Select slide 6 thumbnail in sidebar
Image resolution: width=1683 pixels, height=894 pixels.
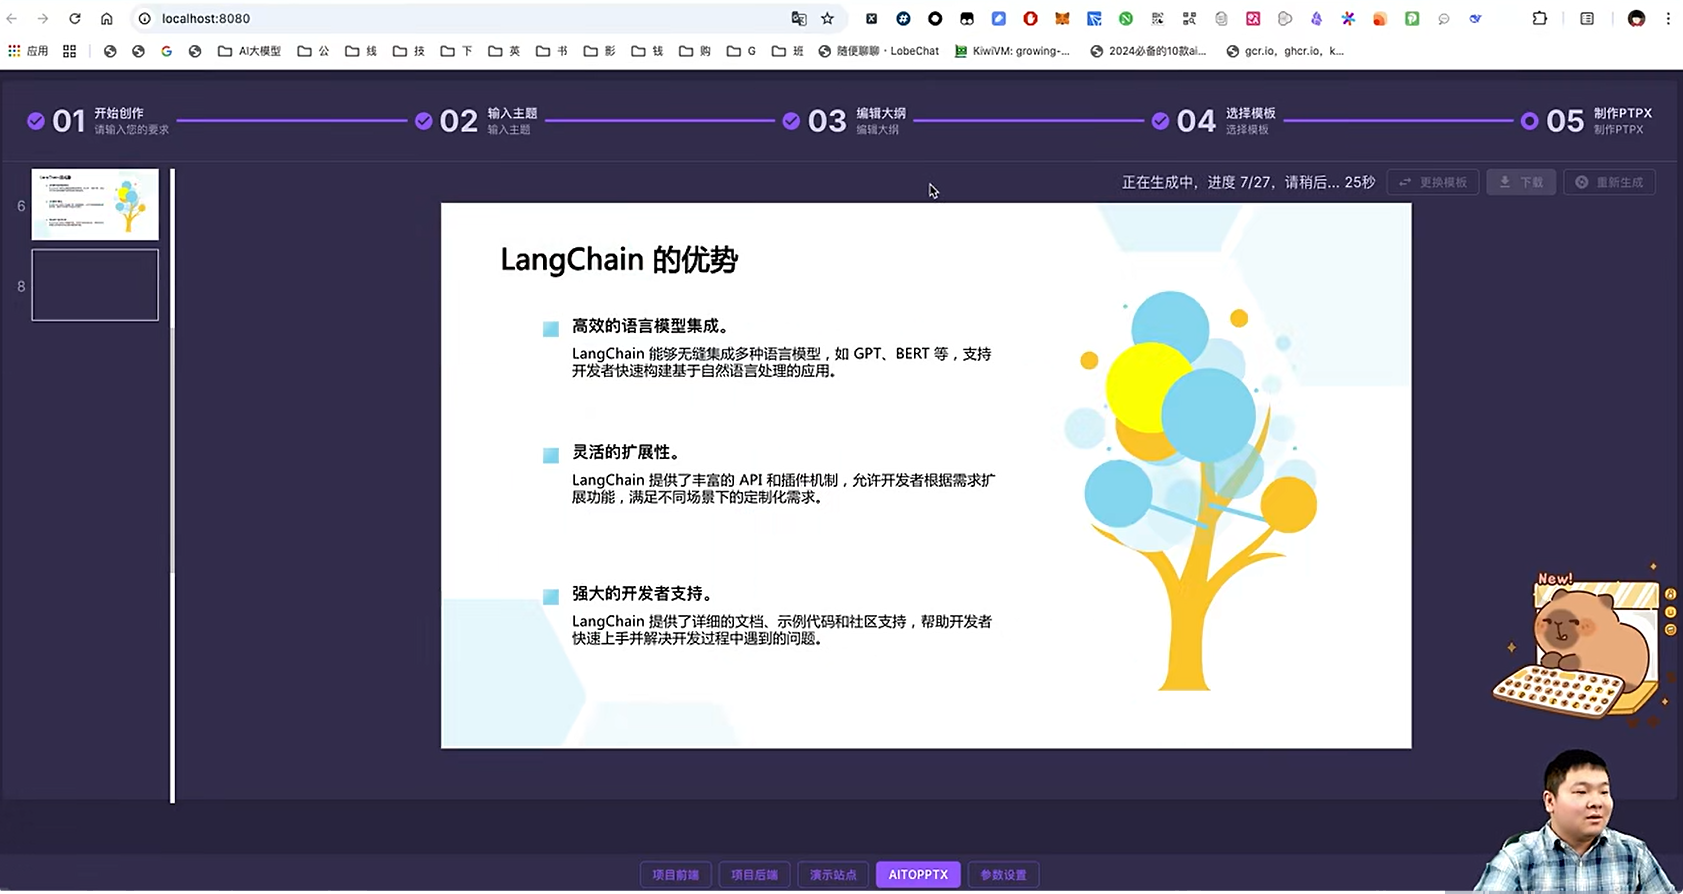click(x=95, y=204)
